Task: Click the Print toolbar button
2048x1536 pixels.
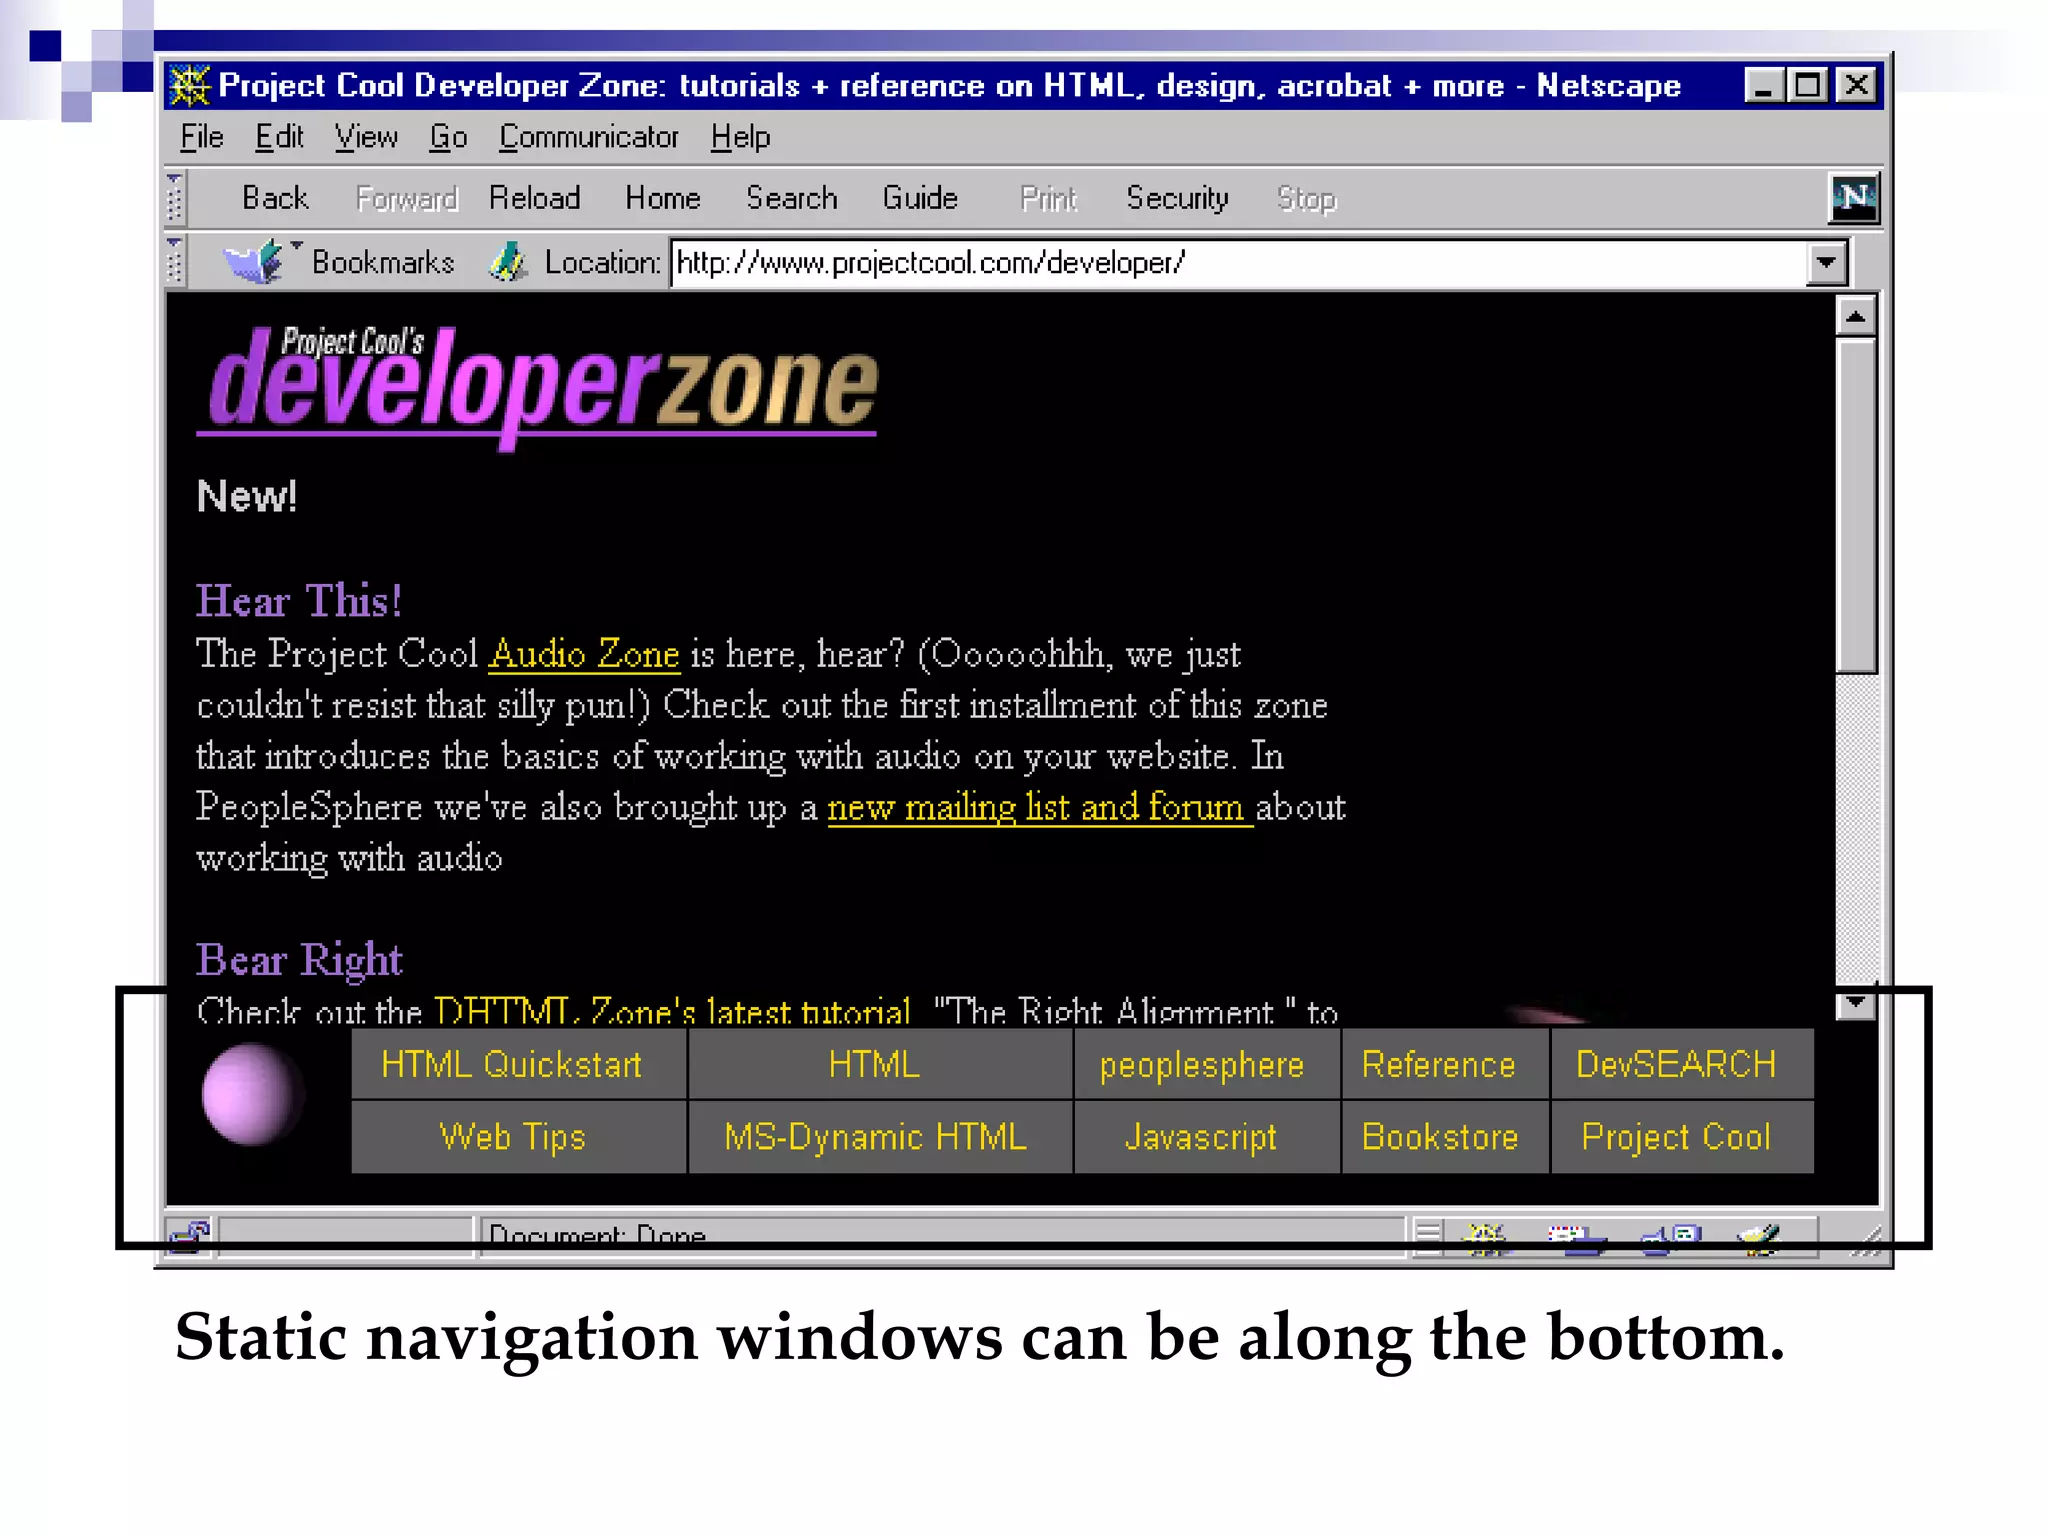Action: pos(1048,198)
